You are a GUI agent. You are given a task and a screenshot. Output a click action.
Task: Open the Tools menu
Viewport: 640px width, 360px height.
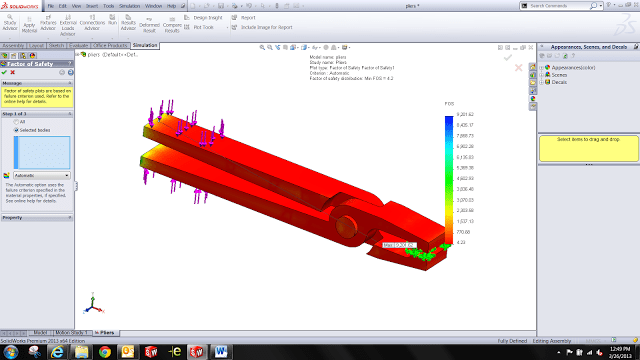(x=109, y=6)
